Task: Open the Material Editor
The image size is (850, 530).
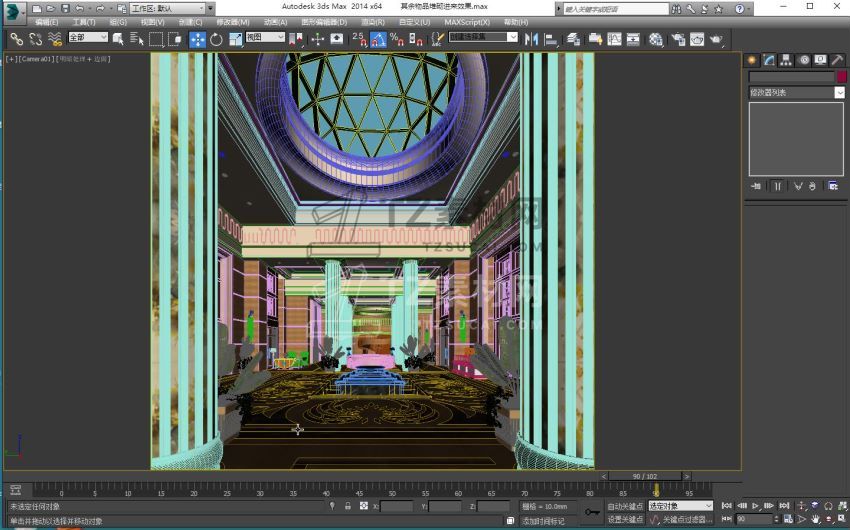Action: click(656, 40)
